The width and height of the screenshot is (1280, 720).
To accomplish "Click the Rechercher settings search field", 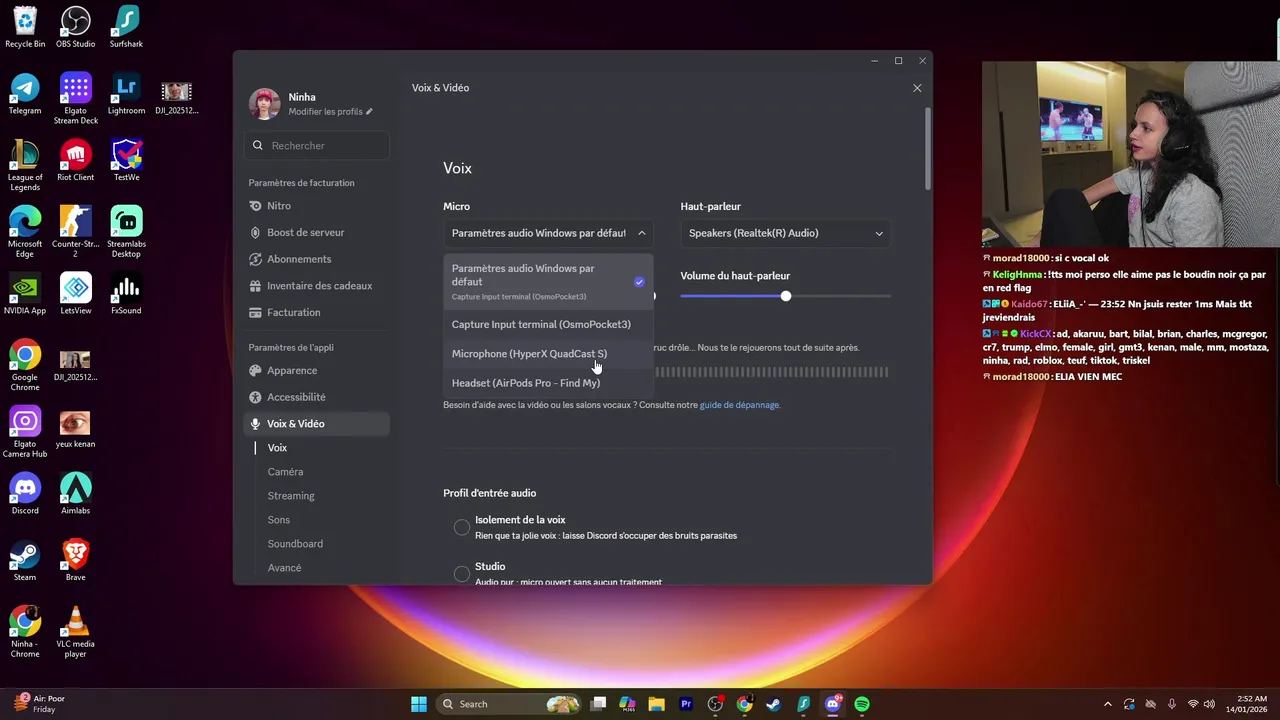I will [317, 146].
